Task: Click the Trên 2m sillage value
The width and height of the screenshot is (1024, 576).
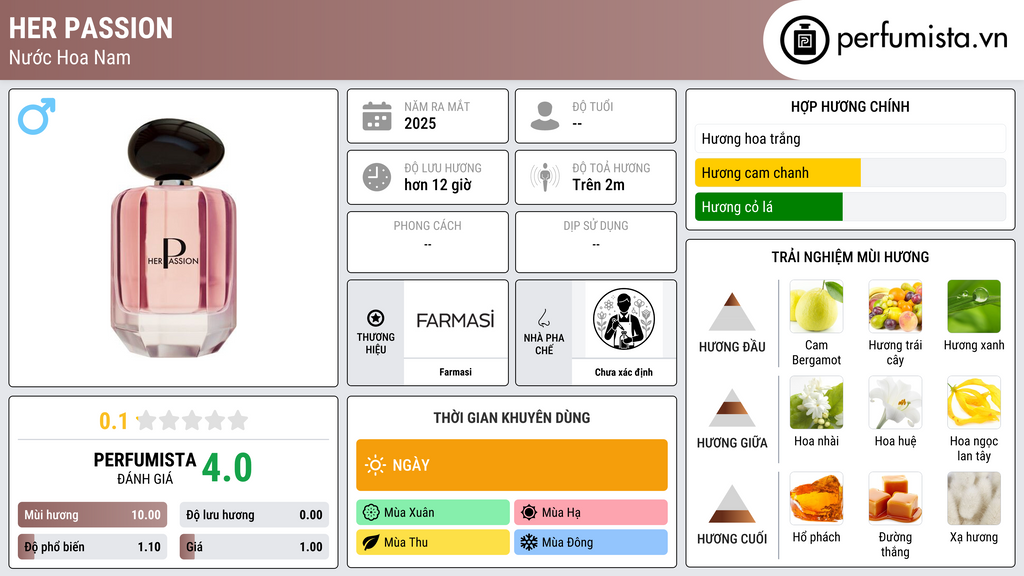Action: pos(598,185)
